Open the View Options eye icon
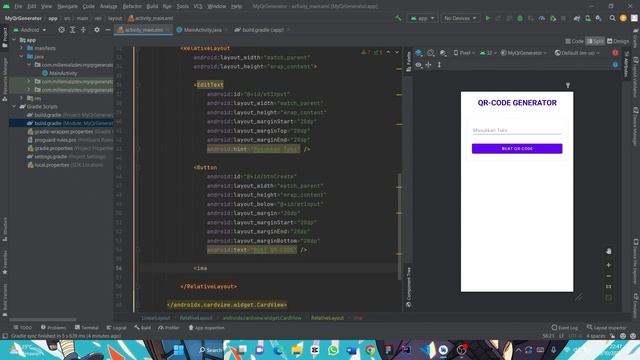This screenshot has width=640, height=360. click(418, 65)
